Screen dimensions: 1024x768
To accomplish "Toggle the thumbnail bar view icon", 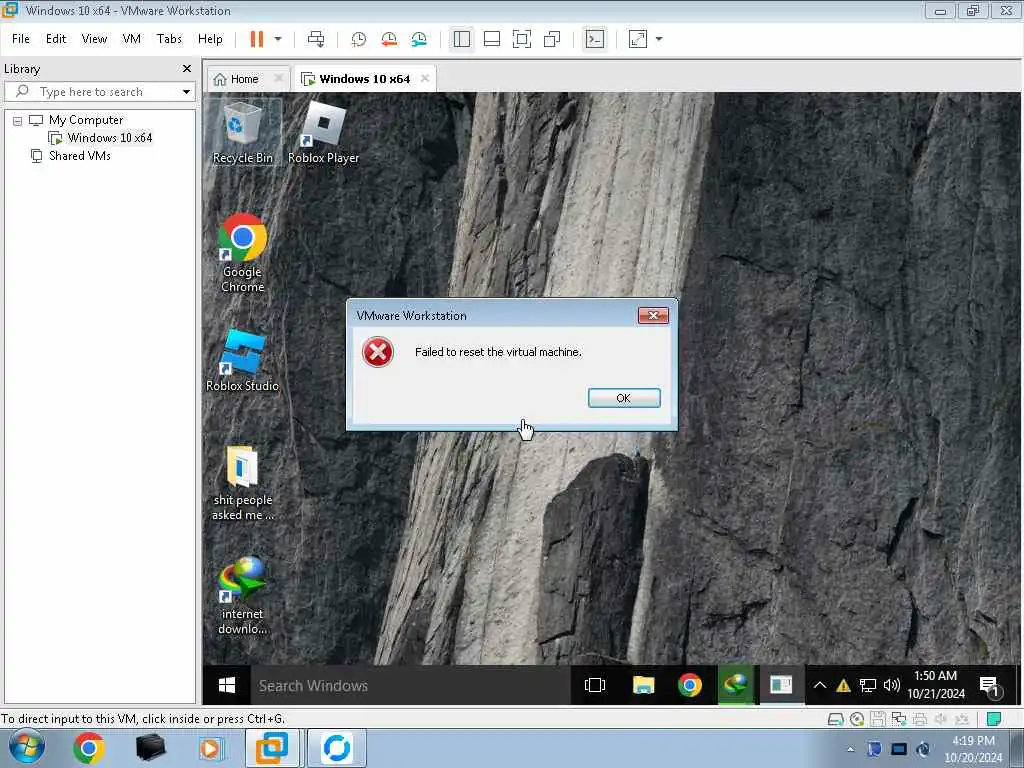I will (492, 39).
